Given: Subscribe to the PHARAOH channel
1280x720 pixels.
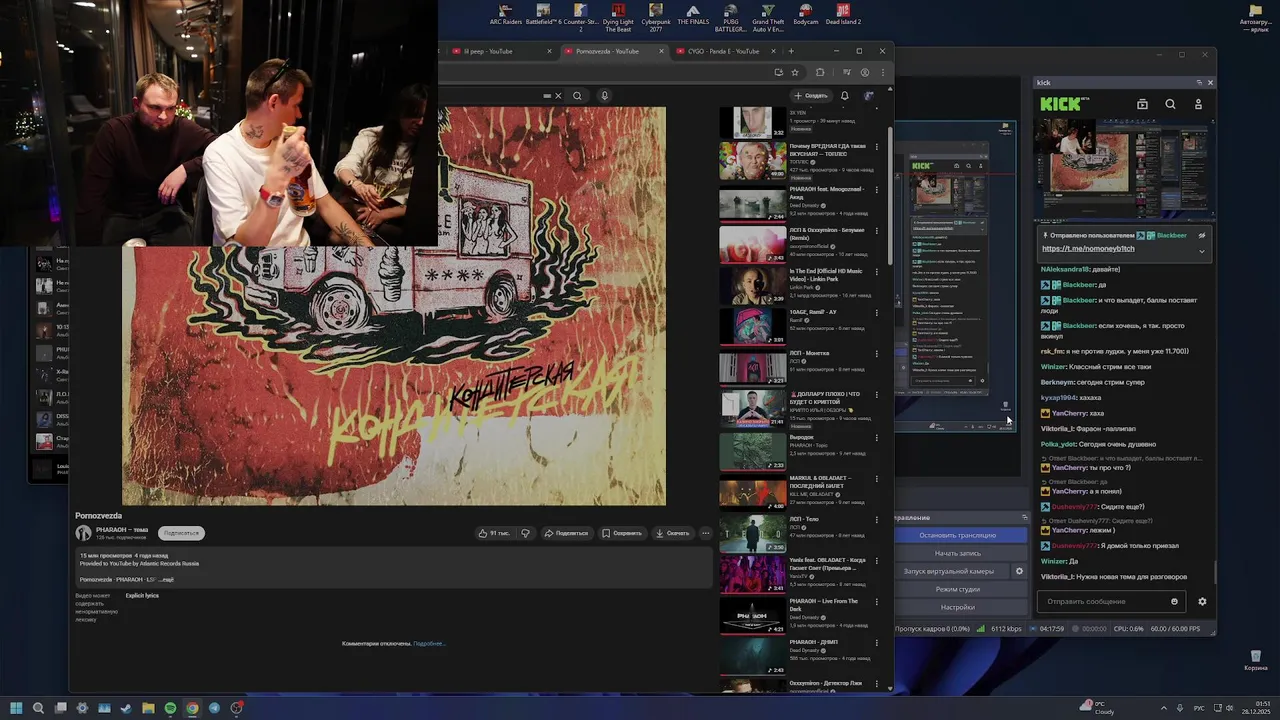Looking at the screenshot, I should tap(181, 533).
